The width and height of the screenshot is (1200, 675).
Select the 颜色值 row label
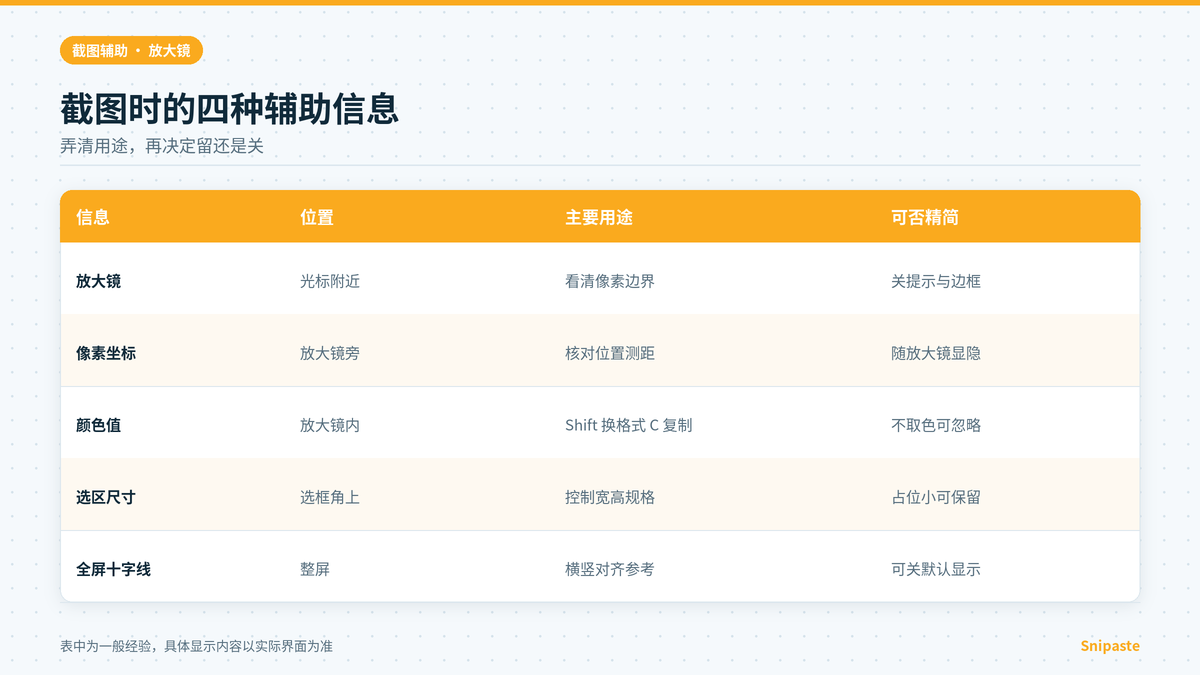coord(98,425)
